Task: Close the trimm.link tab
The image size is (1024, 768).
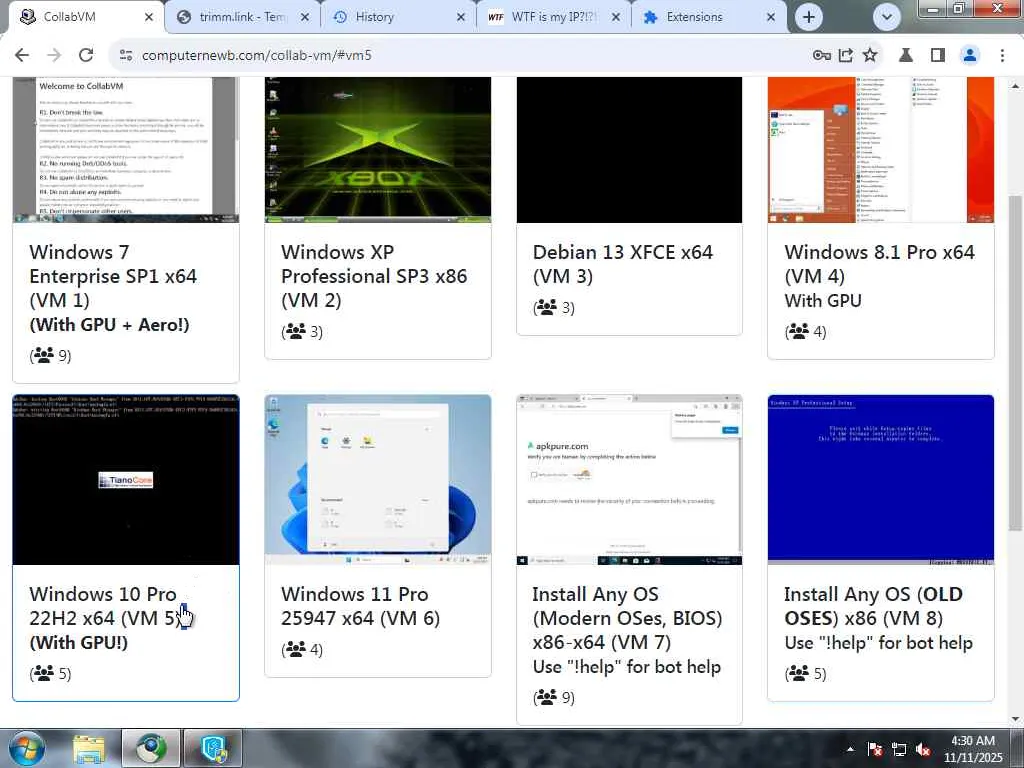Action: tap(305, 18)
